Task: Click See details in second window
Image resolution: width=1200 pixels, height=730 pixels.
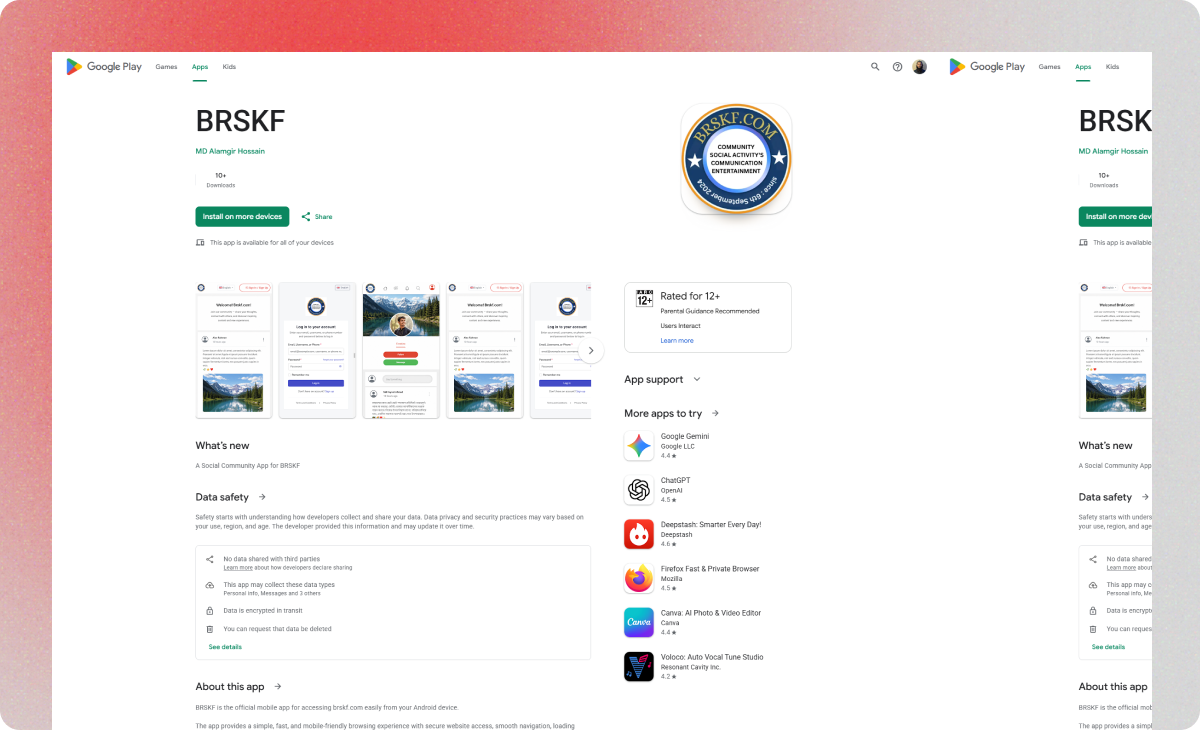Action: point(1108,647)
